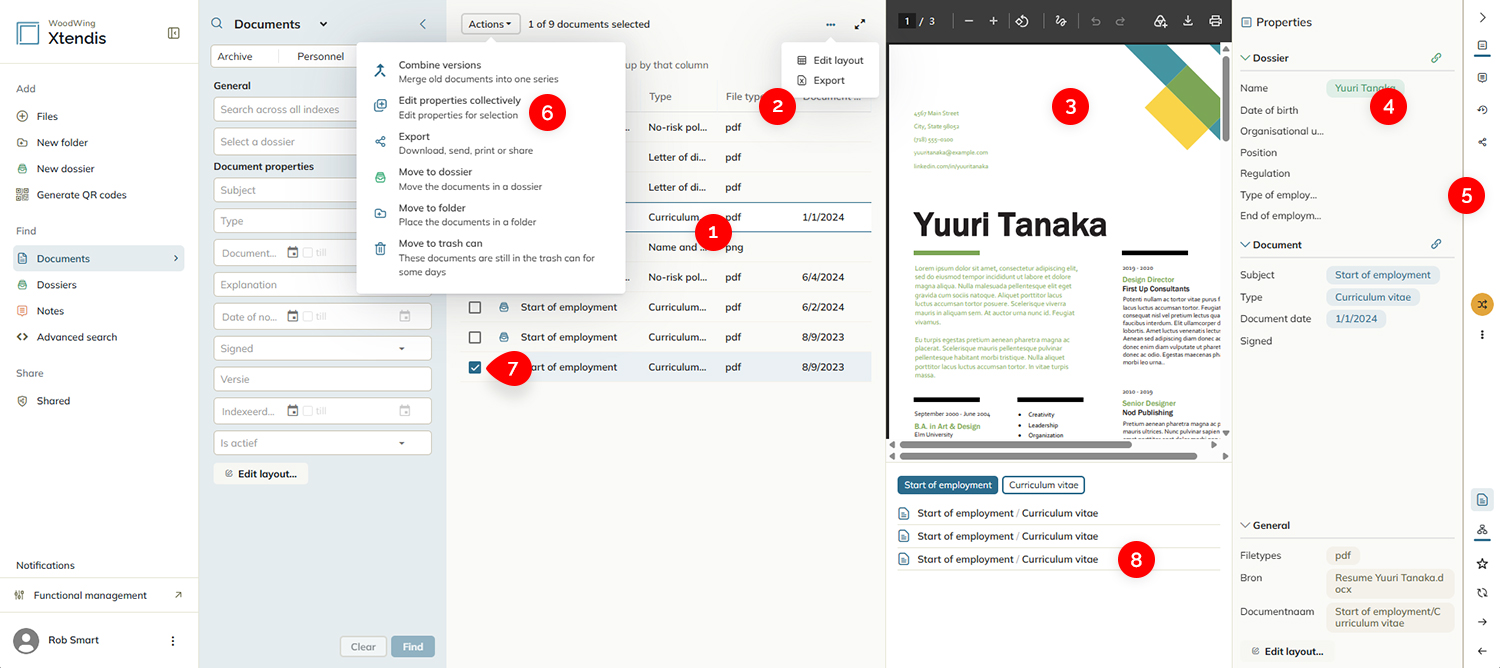Expand document list to full screen
1500x668 pixels.
(x=860, y=24)
